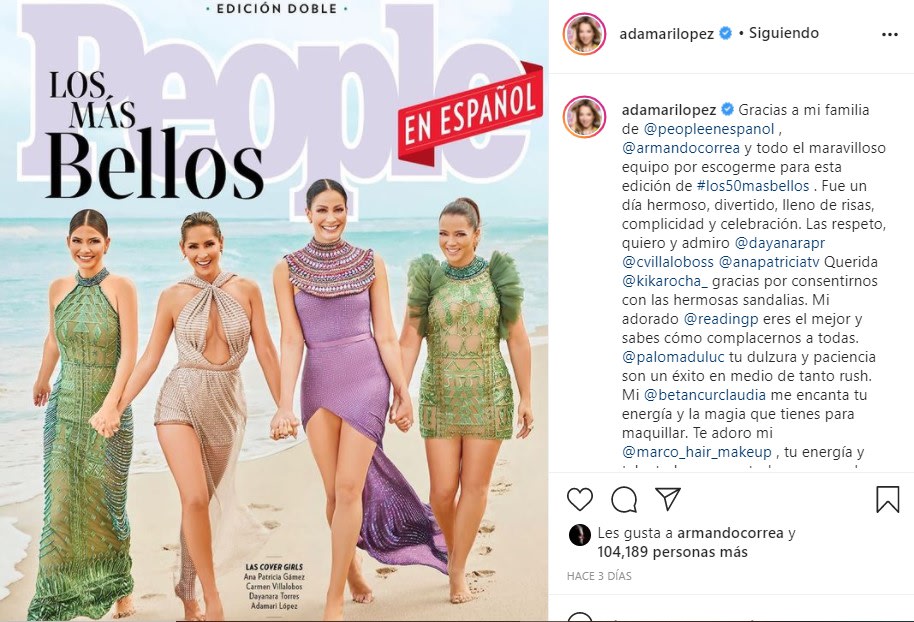The width and height of the screenshot is (914, 622).
Task: Open comments via the speech bubble icon
Action: (x=624, y=500)
